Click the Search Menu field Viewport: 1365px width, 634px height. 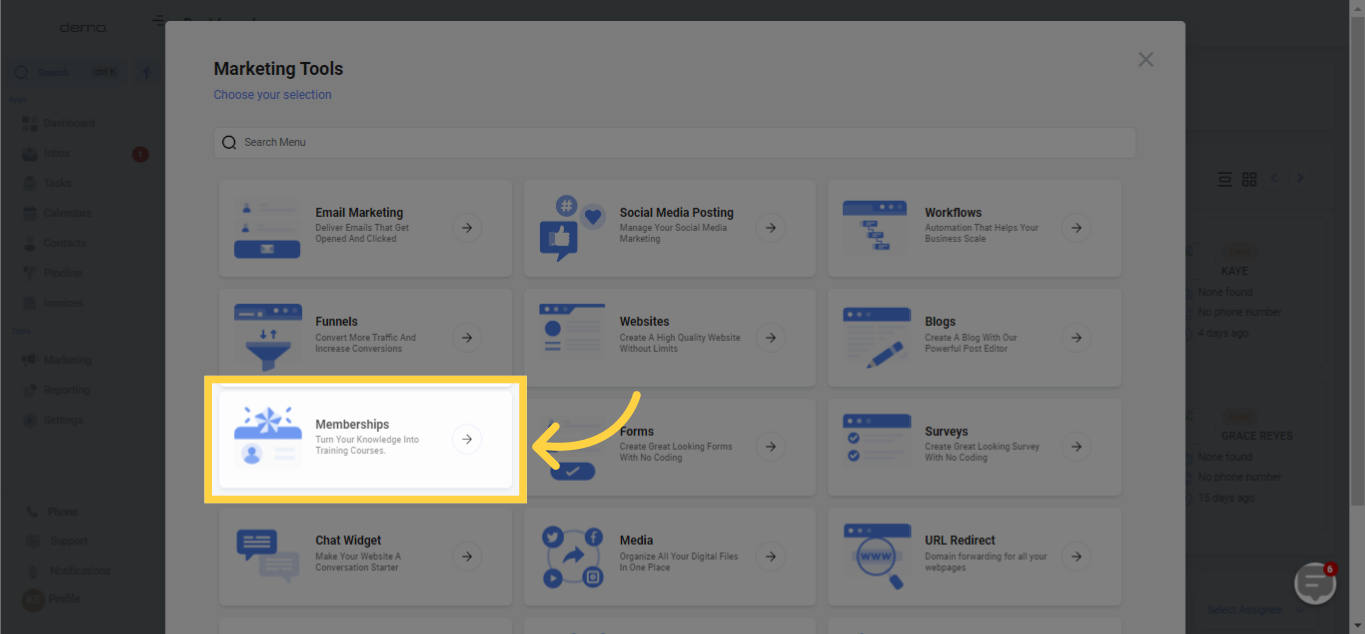click(674, 142)
